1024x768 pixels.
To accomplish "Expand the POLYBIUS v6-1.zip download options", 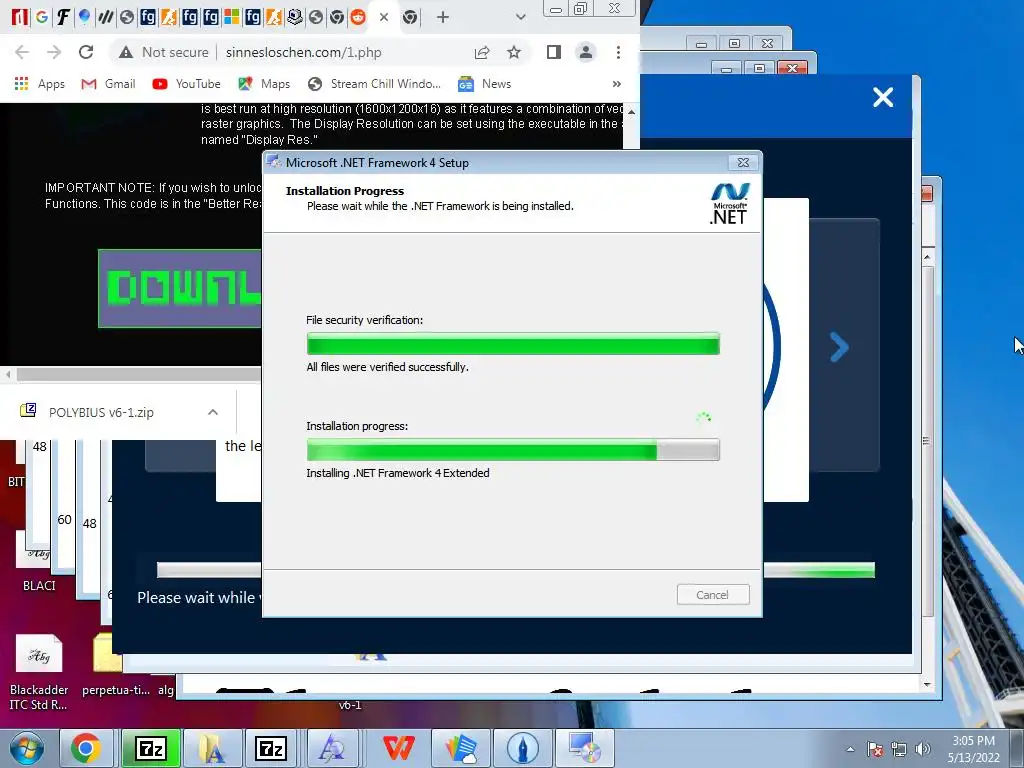I will pos(212,412).
